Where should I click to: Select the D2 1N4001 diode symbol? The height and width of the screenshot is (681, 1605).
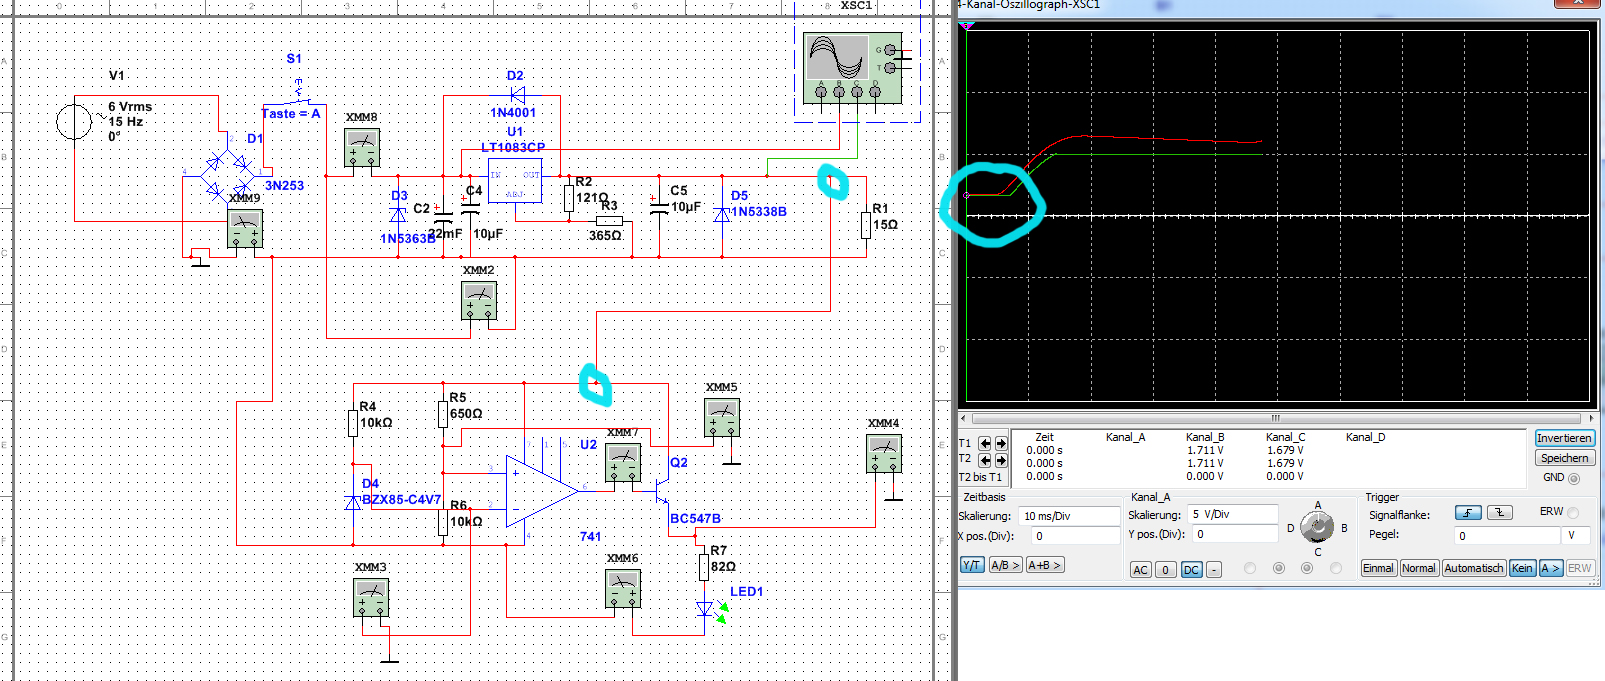518,96
